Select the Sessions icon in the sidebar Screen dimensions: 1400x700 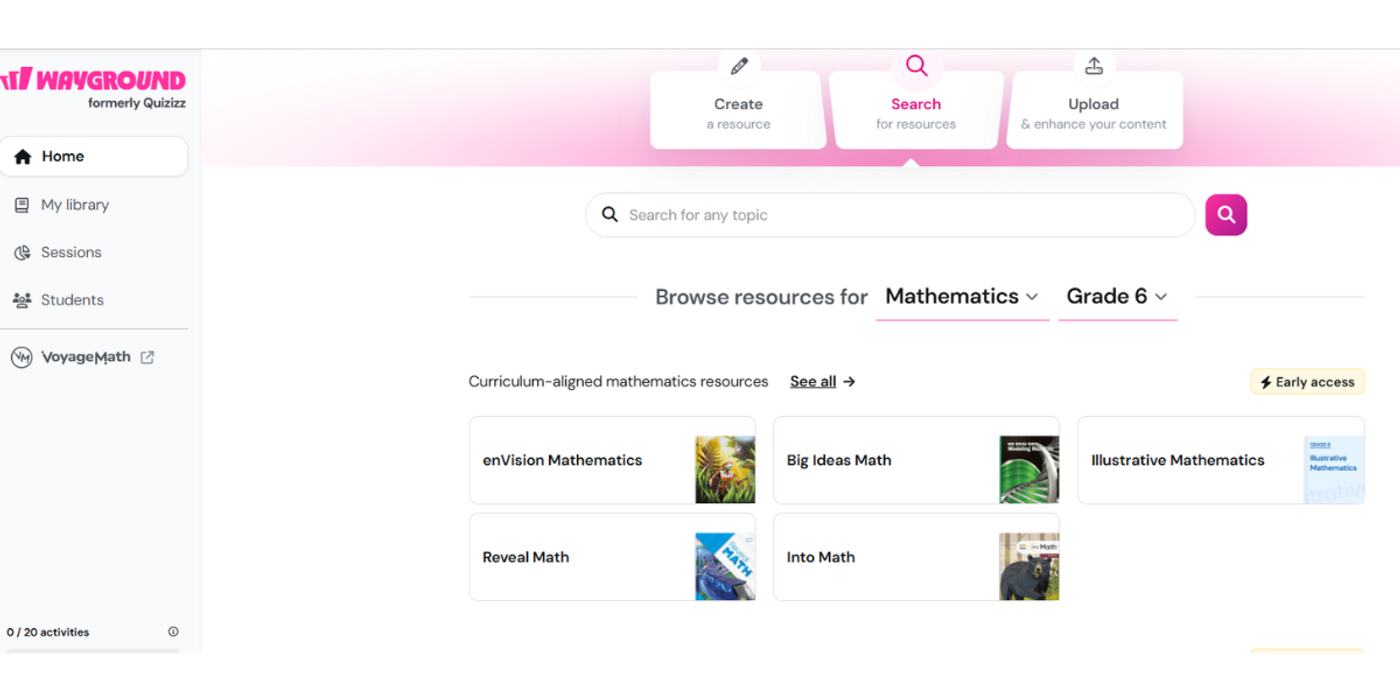pos(22,252)
